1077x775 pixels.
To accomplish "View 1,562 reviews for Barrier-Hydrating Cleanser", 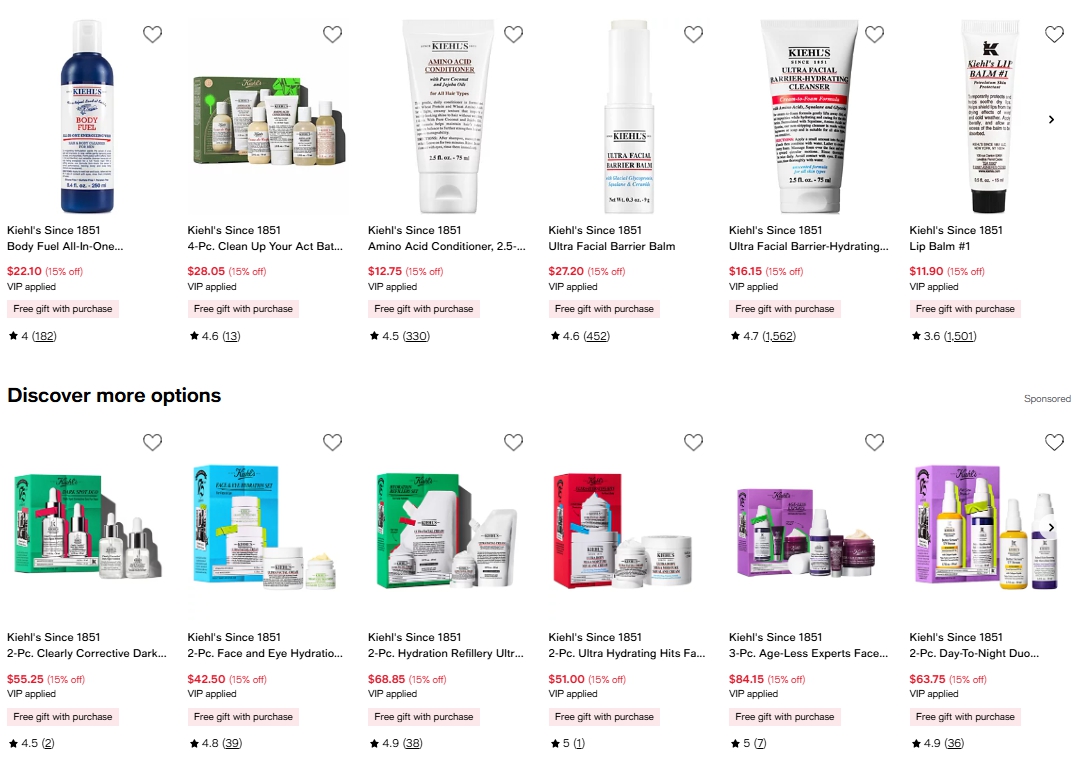I will [x=779, y=336].
